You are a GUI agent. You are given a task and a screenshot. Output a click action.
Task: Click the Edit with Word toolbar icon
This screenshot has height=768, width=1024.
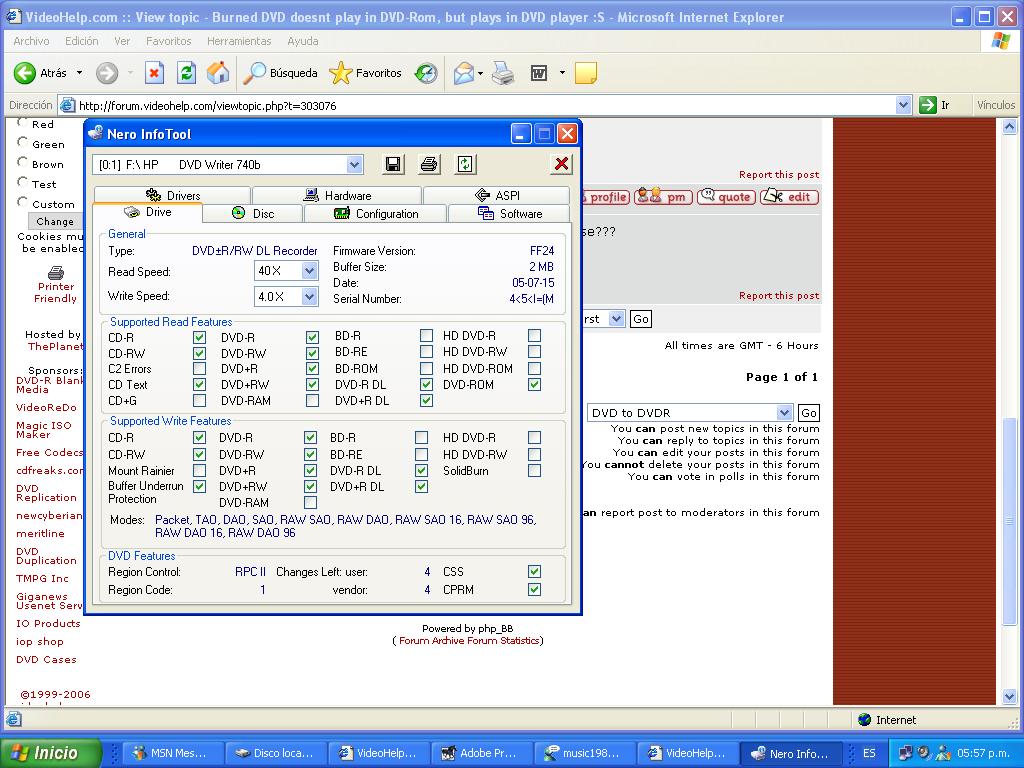coord(539,73)
